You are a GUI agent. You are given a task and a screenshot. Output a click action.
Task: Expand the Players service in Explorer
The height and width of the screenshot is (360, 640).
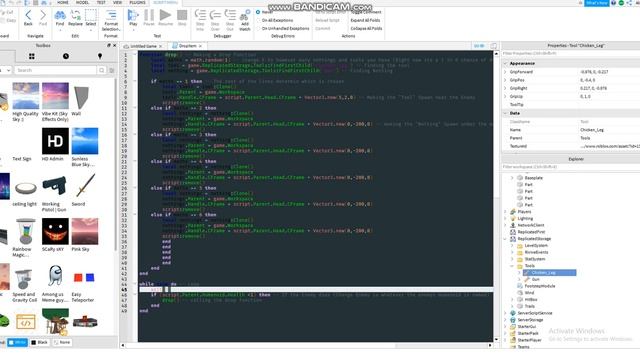click(x=505, y=212)
